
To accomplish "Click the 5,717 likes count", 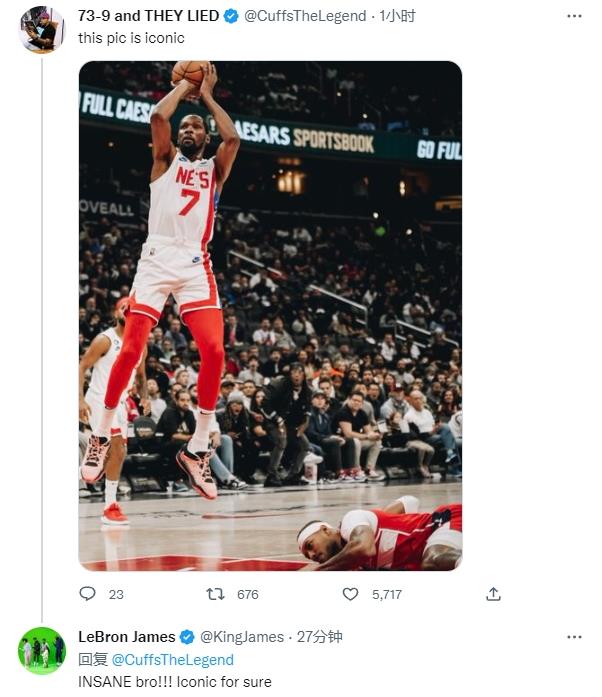I will coord(386,594).
